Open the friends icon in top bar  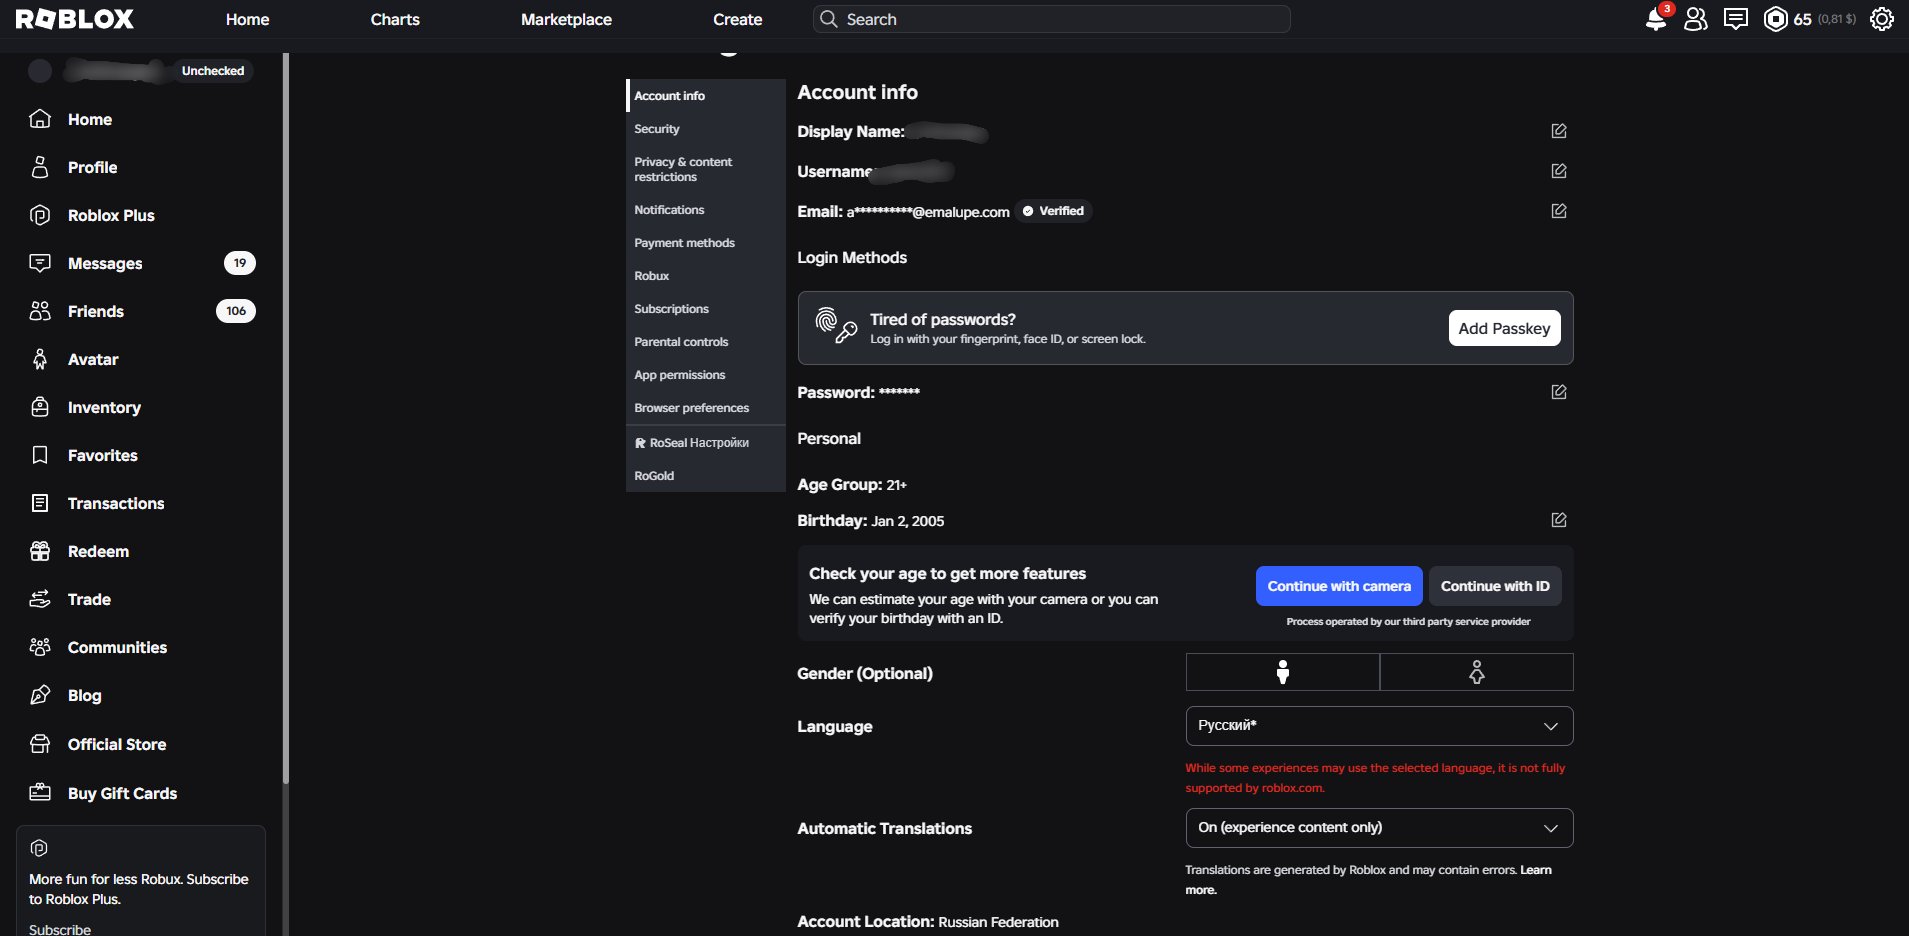pyautogui.click(x=1696, y=19)
